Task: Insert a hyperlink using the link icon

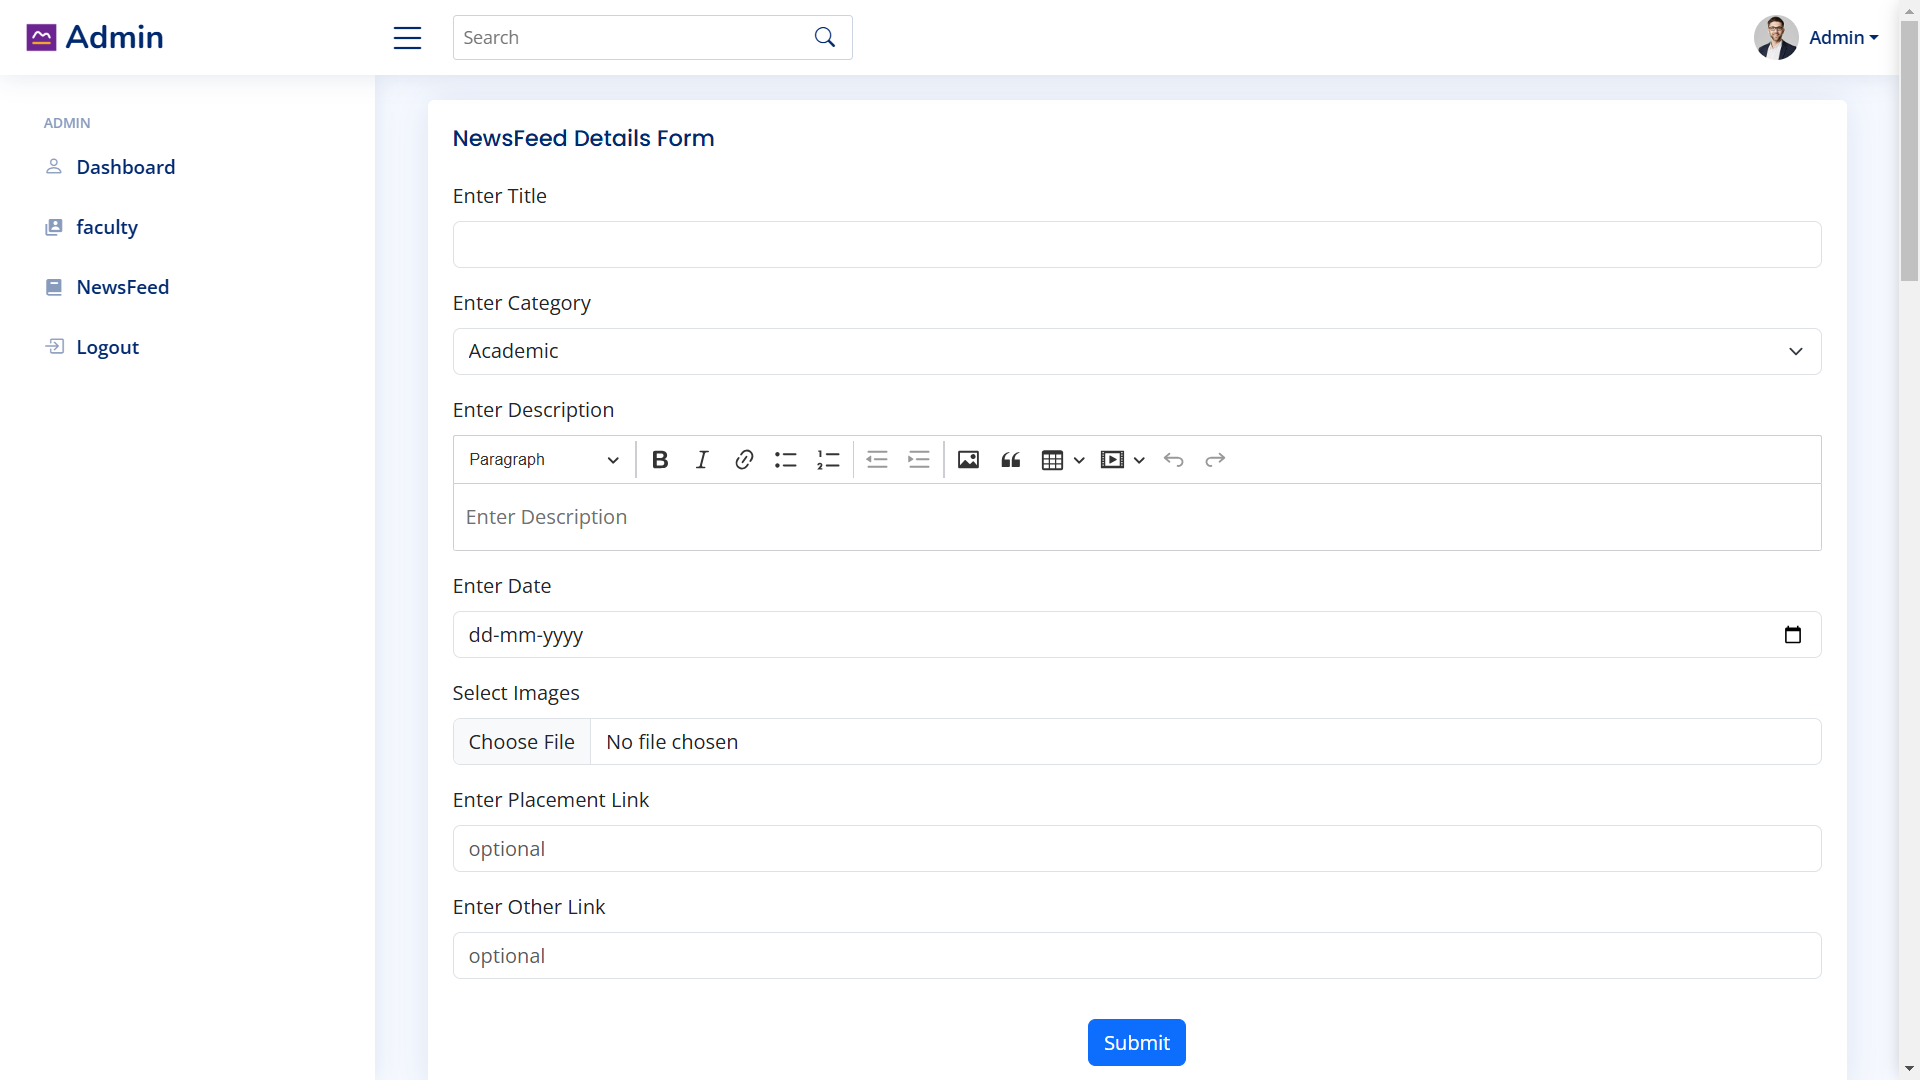Action: tap(744, 459)
